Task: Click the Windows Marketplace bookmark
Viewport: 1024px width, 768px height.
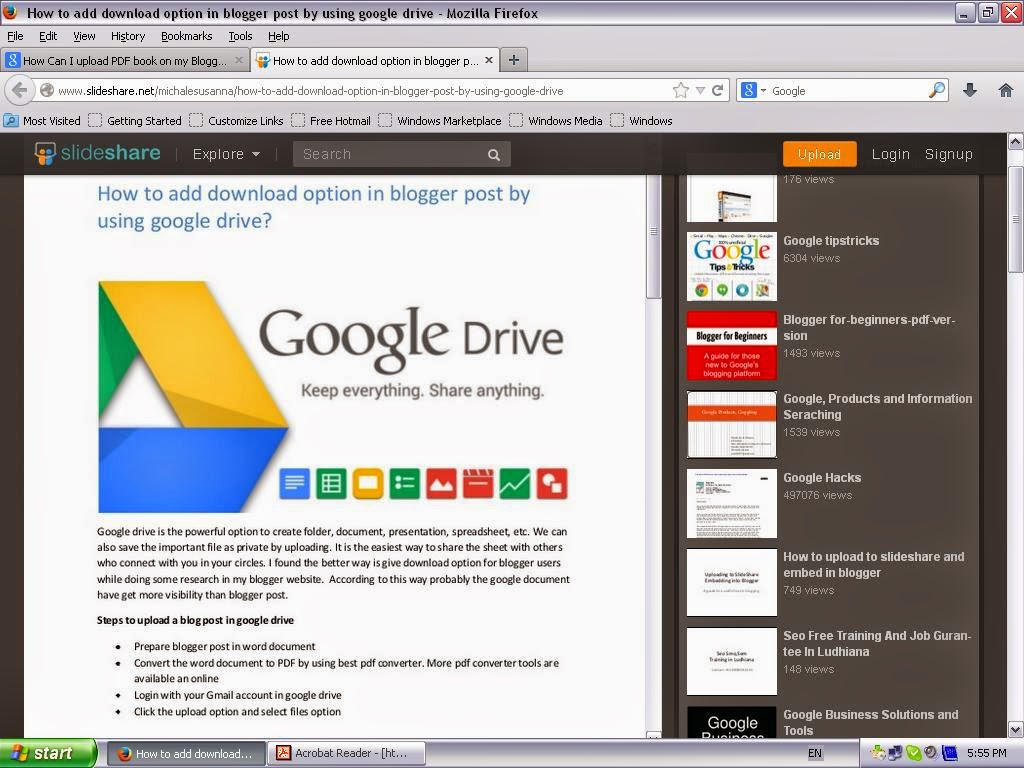Action: (441, 120)
